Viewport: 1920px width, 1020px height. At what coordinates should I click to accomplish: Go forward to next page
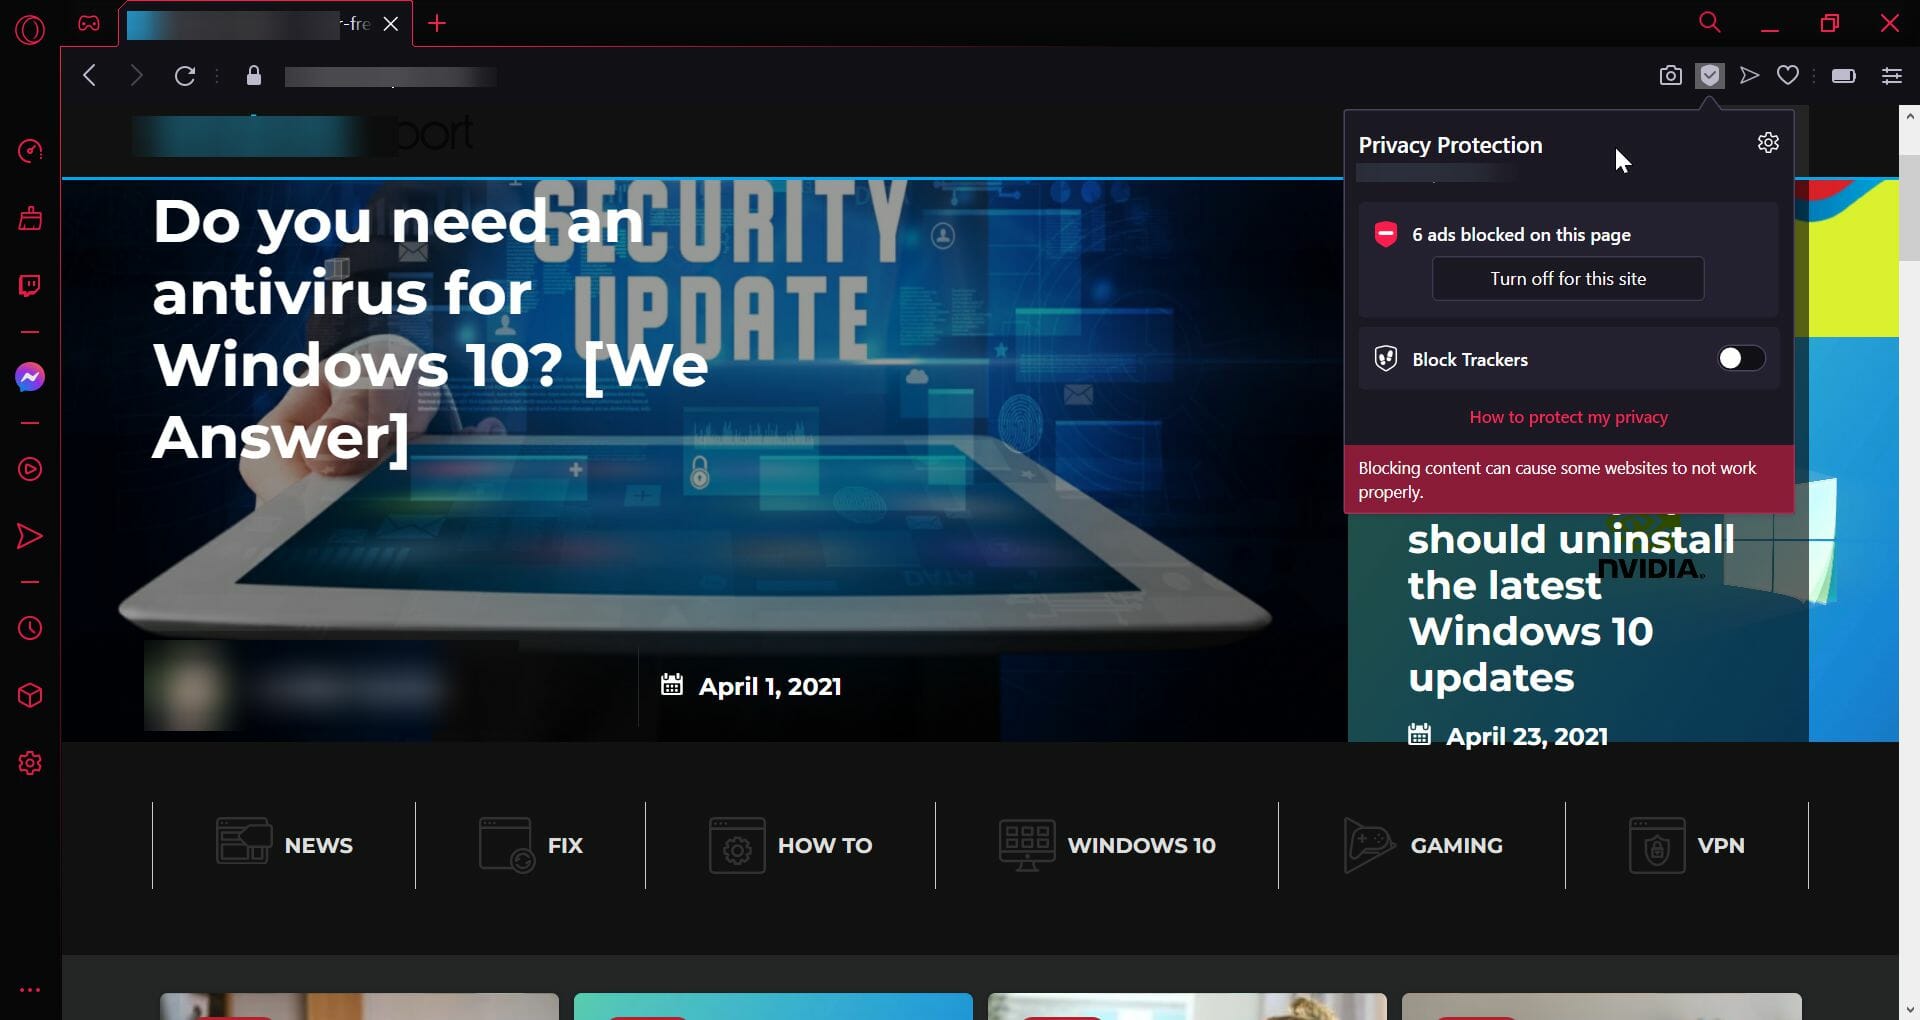click(136, 76)
